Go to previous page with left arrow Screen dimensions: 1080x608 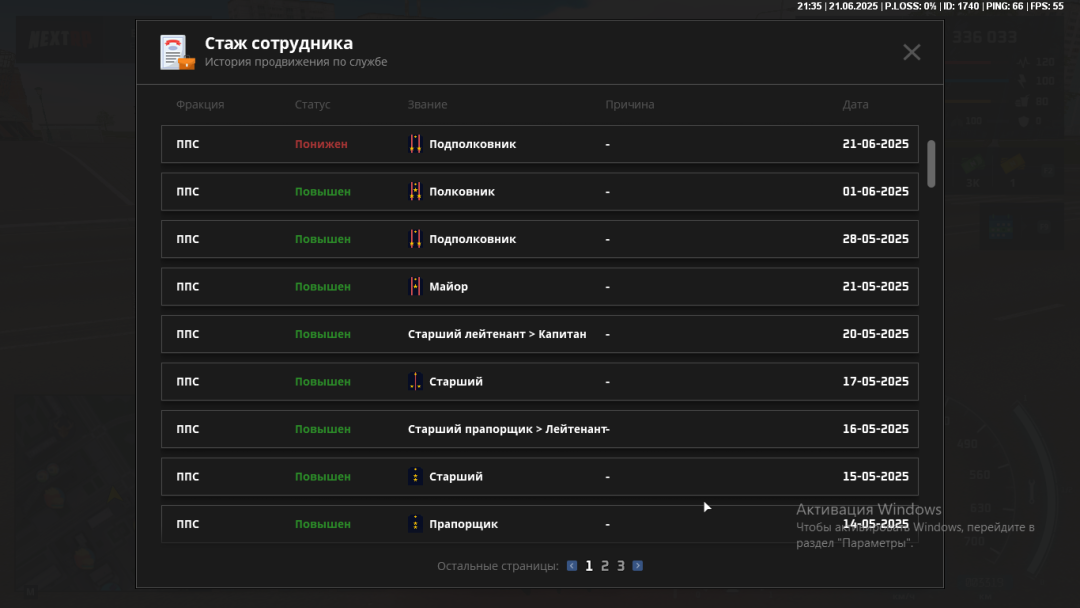click(x=572, y=566)
